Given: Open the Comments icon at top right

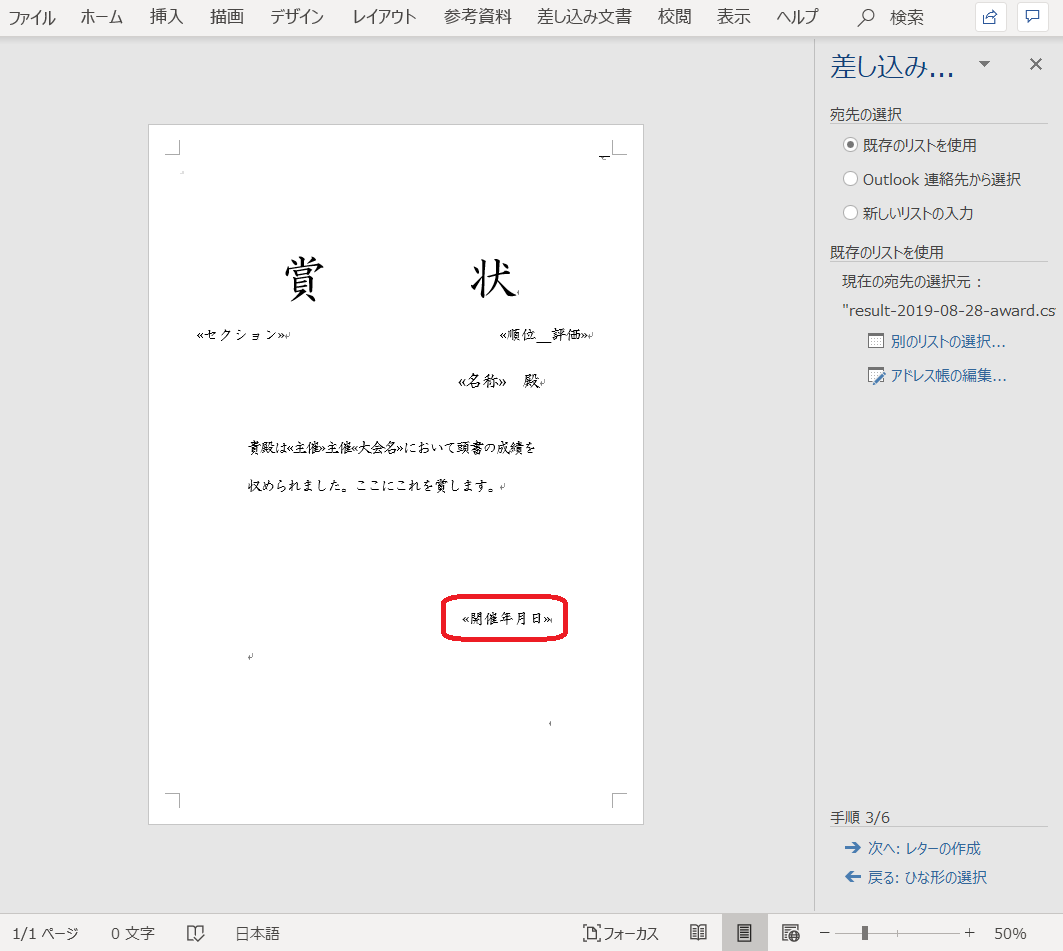Looking at the screenshot, I should pos(1032,17).
